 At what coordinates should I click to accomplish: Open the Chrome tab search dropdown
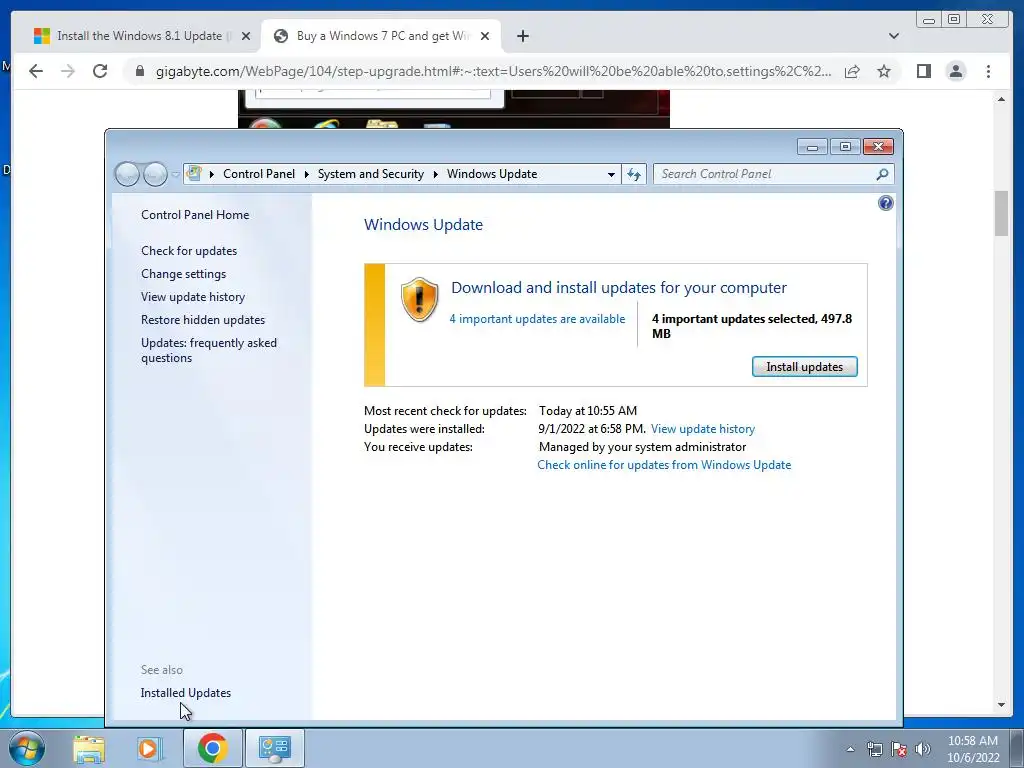pos(893,36)
